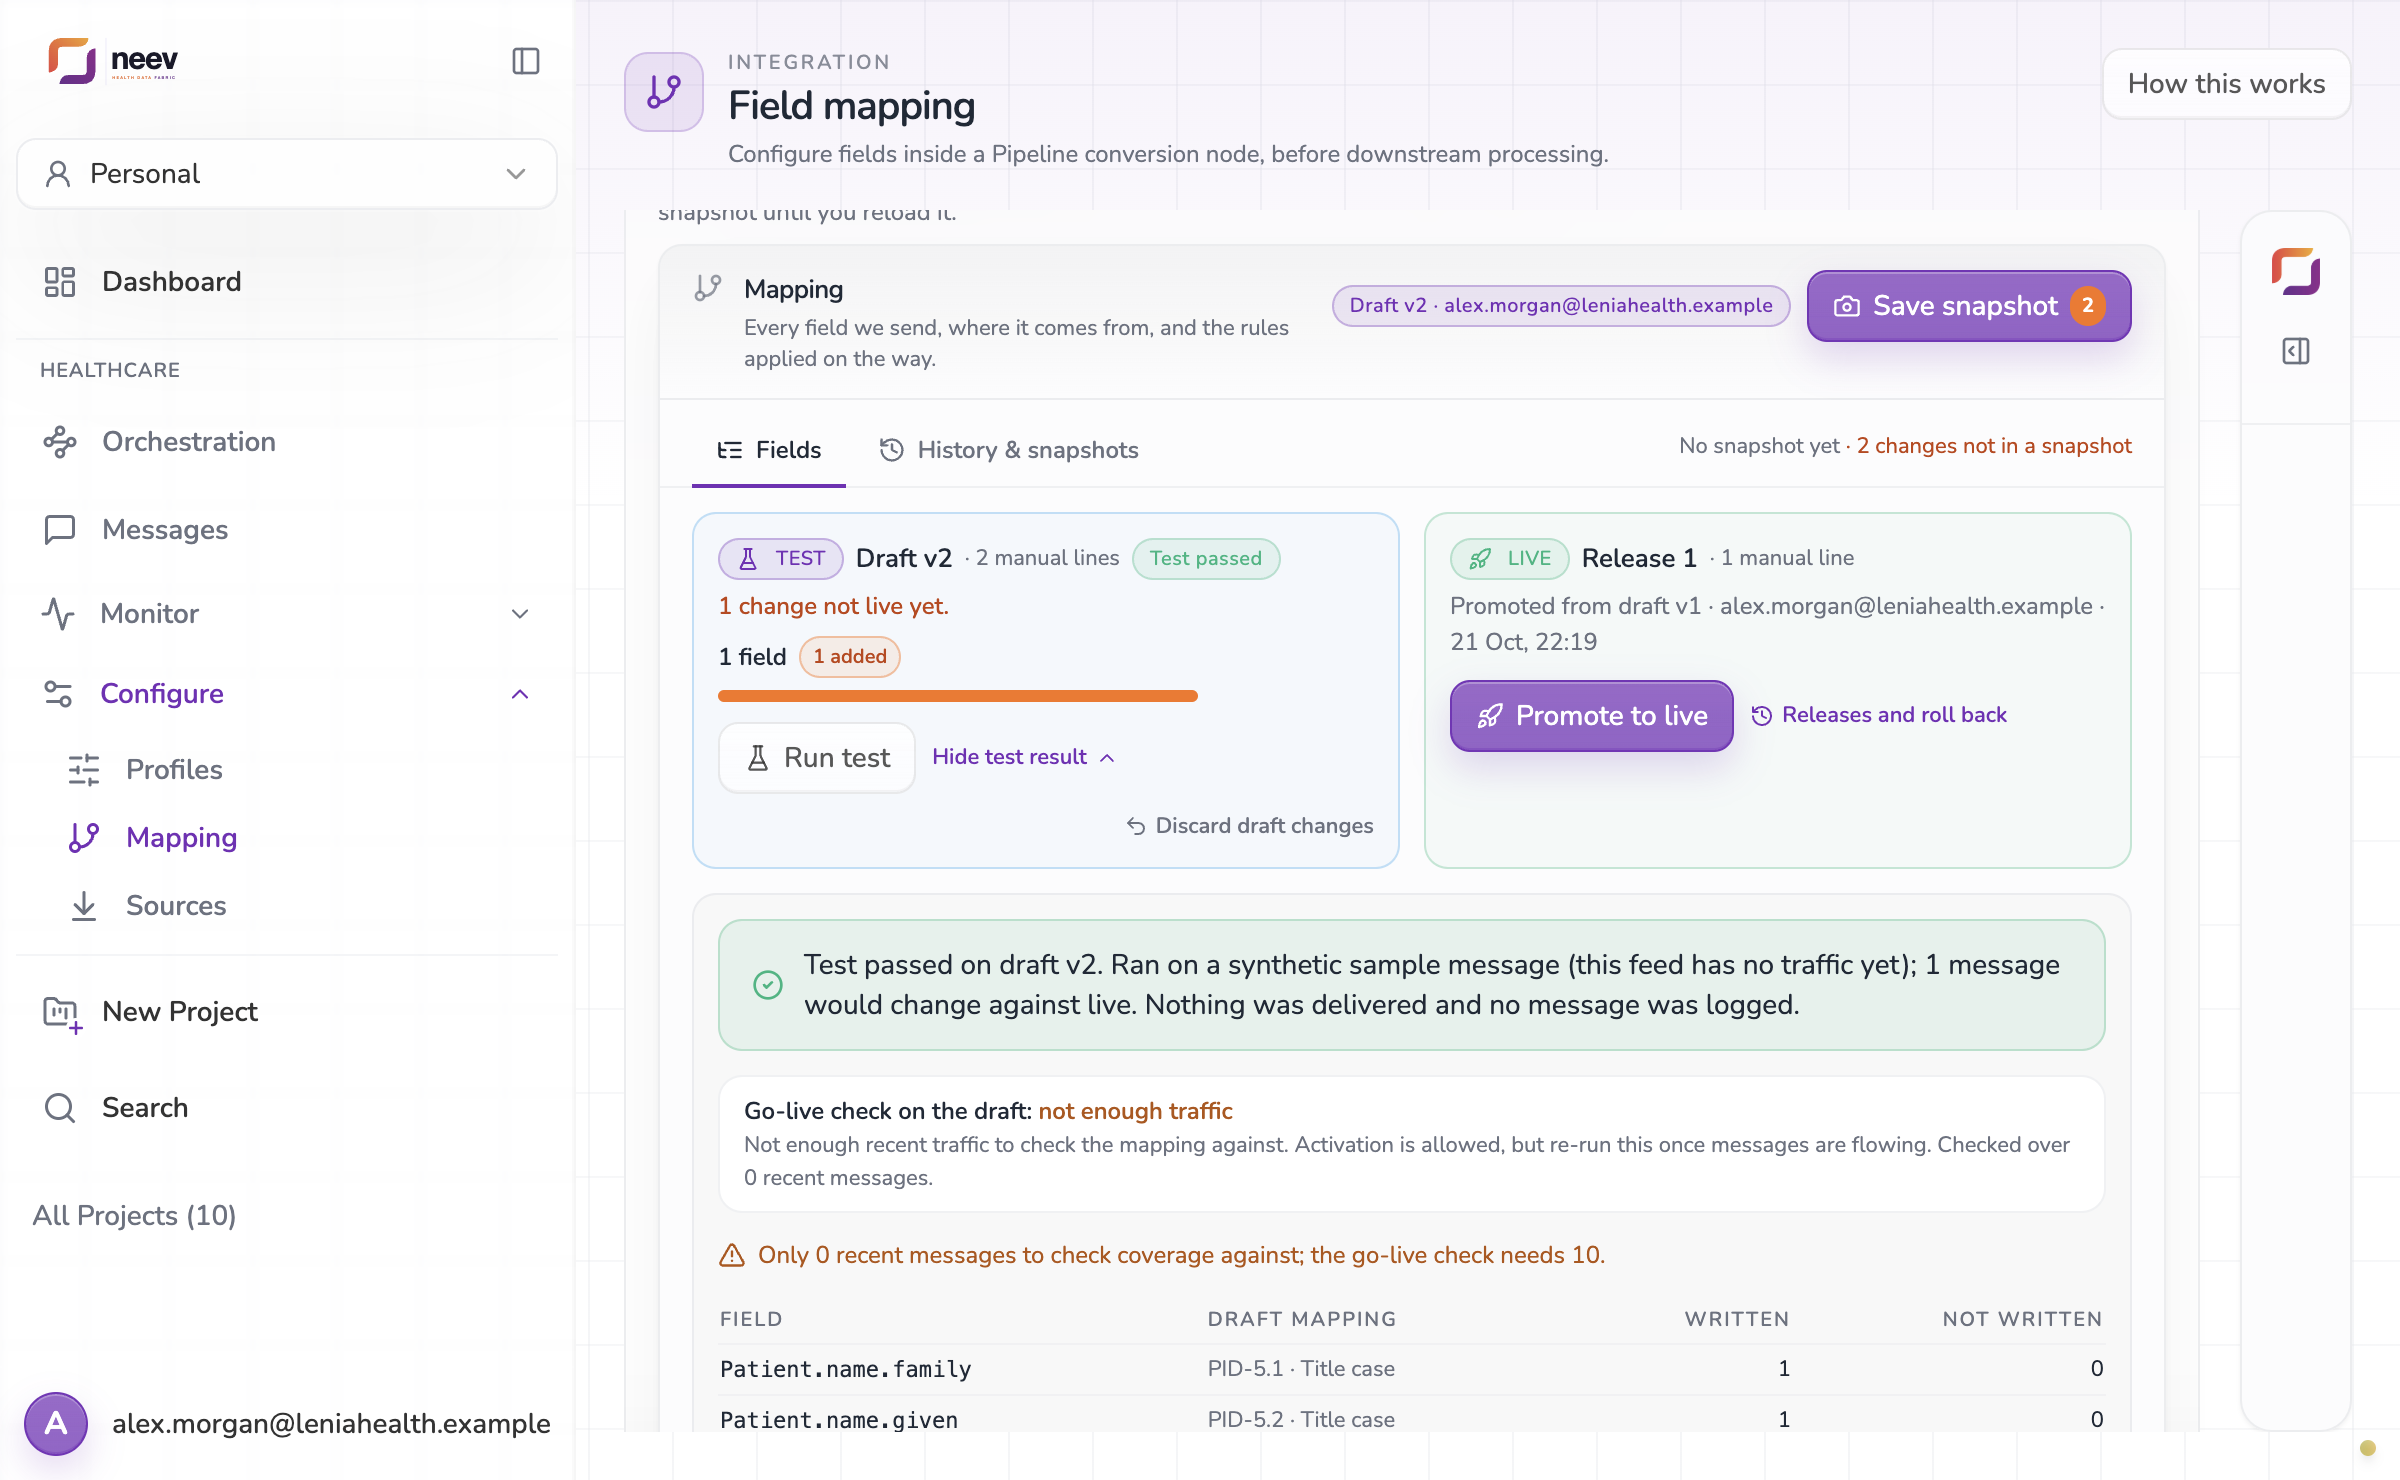Open Sources under Configure
Image resolution: width=2400 pixels, height=1480 pixels.
click(176, 906)
